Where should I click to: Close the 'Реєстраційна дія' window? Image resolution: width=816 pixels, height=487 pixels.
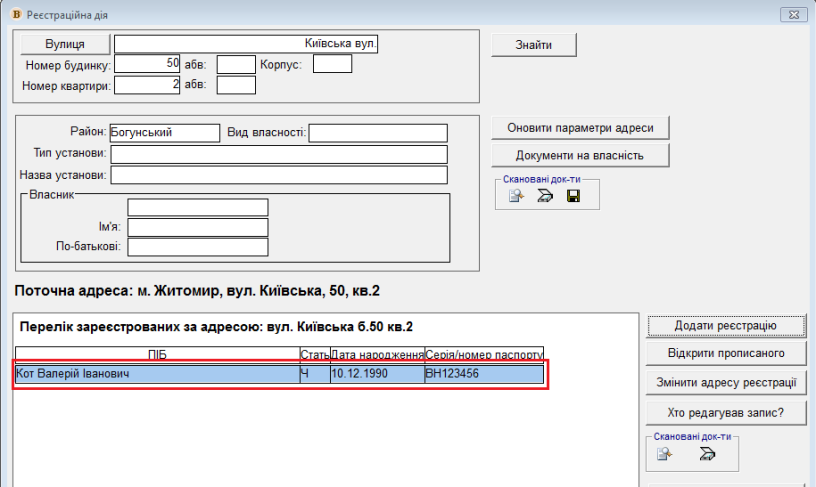pyautogui.click(x=792, y=15)
